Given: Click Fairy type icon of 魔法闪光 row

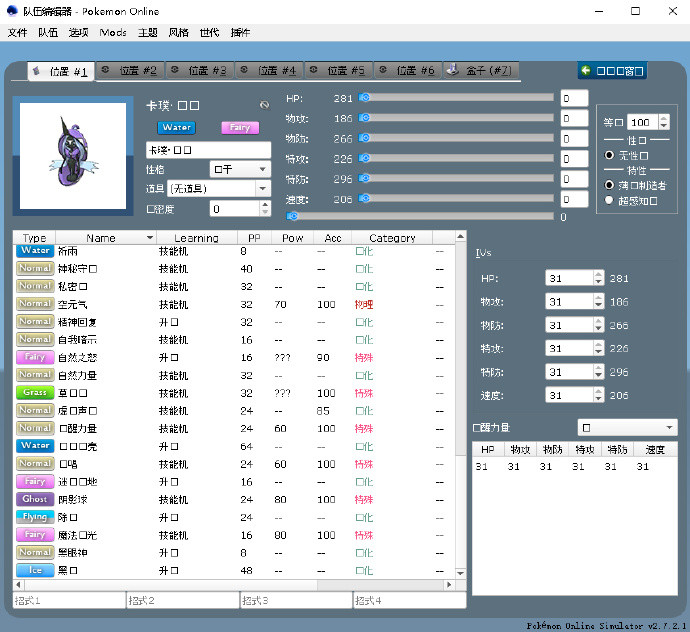Looking at the screenshot, I should [x=35, y=534].
